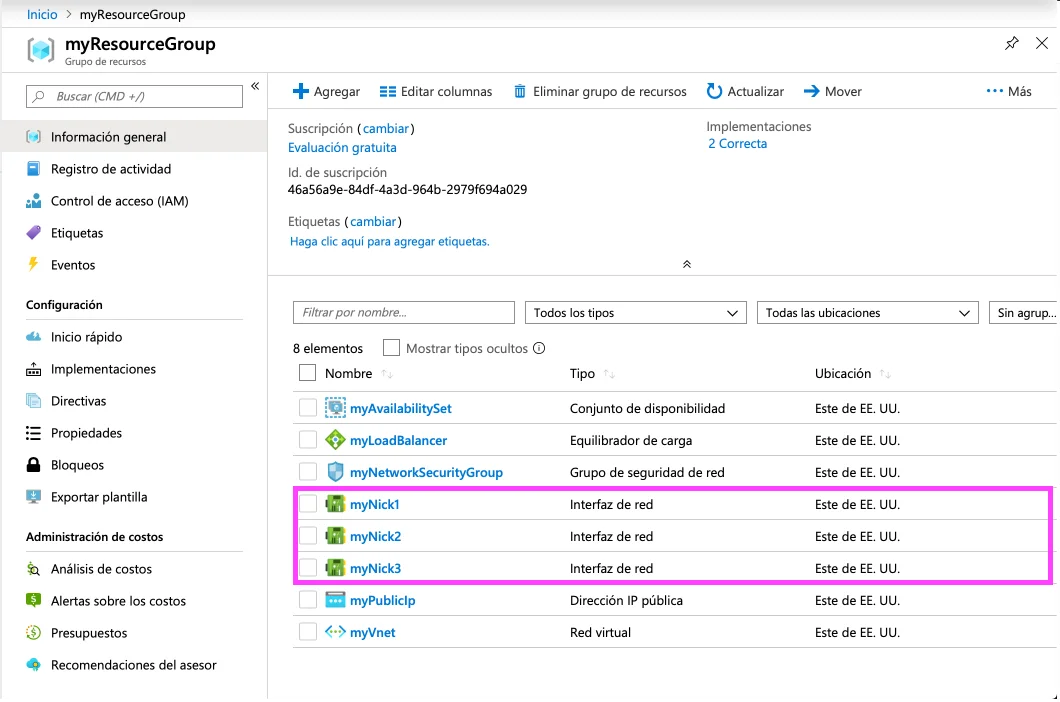Open the Todas las ubicaciones dropdown
The width and height of the screenshot is (1060, 702).
point(867,312)
